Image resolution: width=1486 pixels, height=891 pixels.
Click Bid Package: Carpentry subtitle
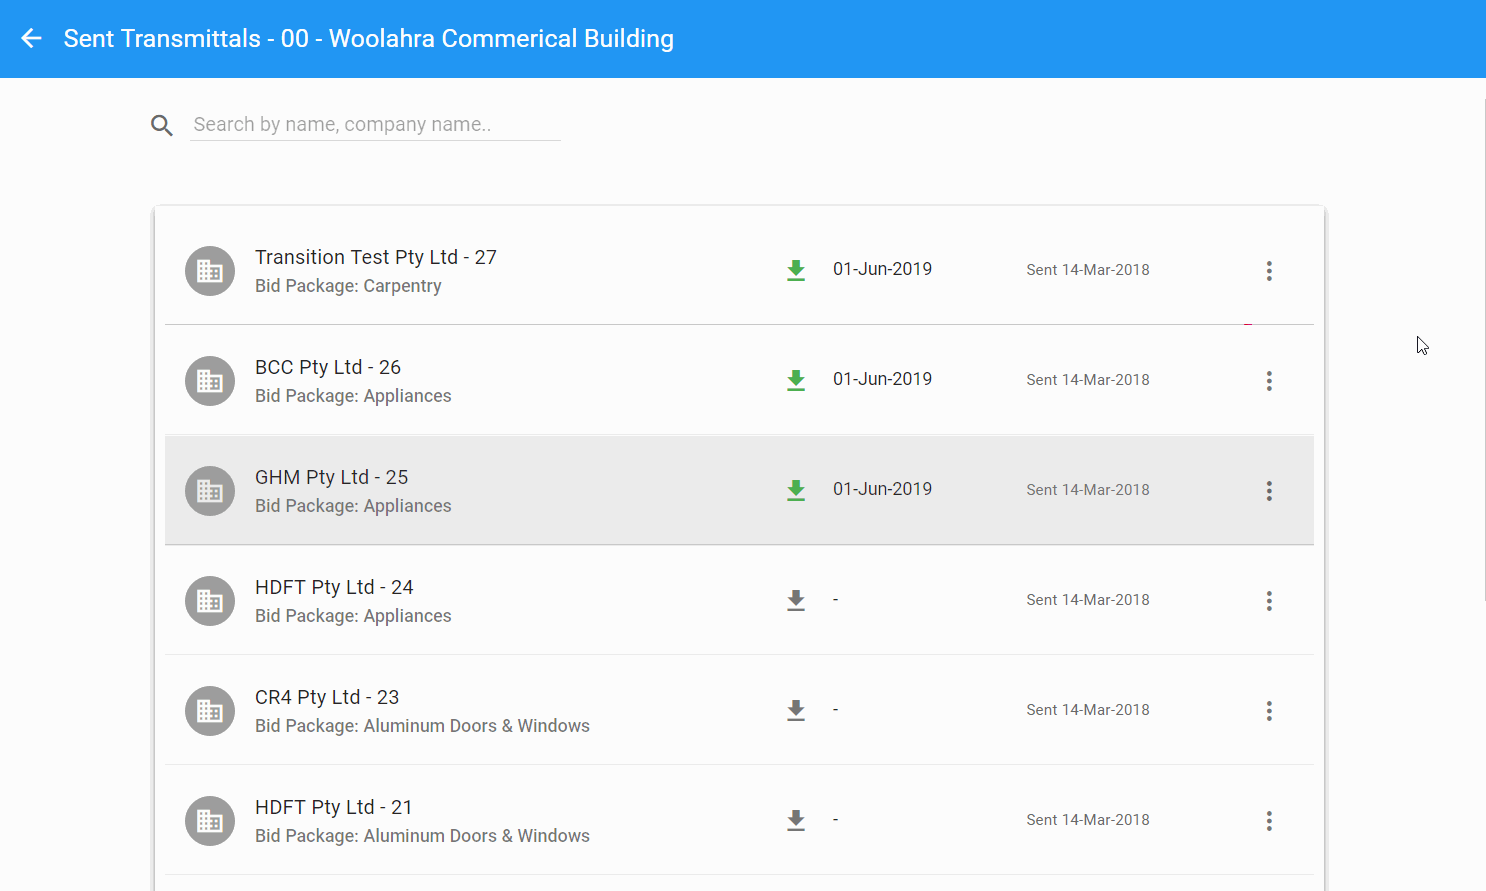click(348, 286)
